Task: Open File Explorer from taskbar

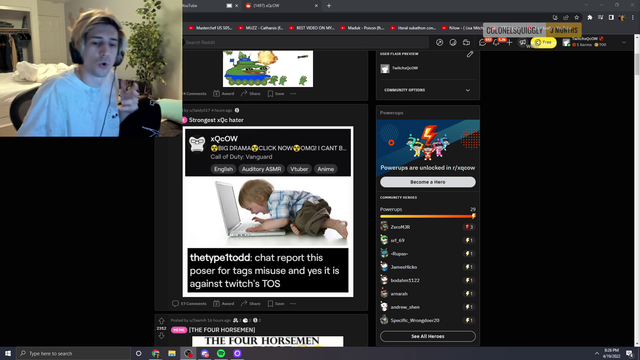Action: [x=172, y=353]
